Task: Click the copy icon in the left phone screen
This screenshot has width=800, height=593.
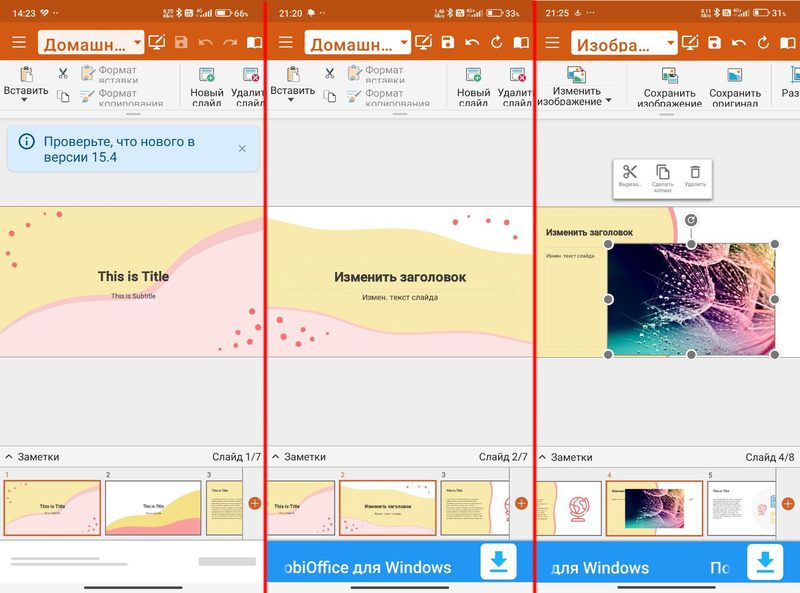Action: pyautogui.click(x=63, y=96)
